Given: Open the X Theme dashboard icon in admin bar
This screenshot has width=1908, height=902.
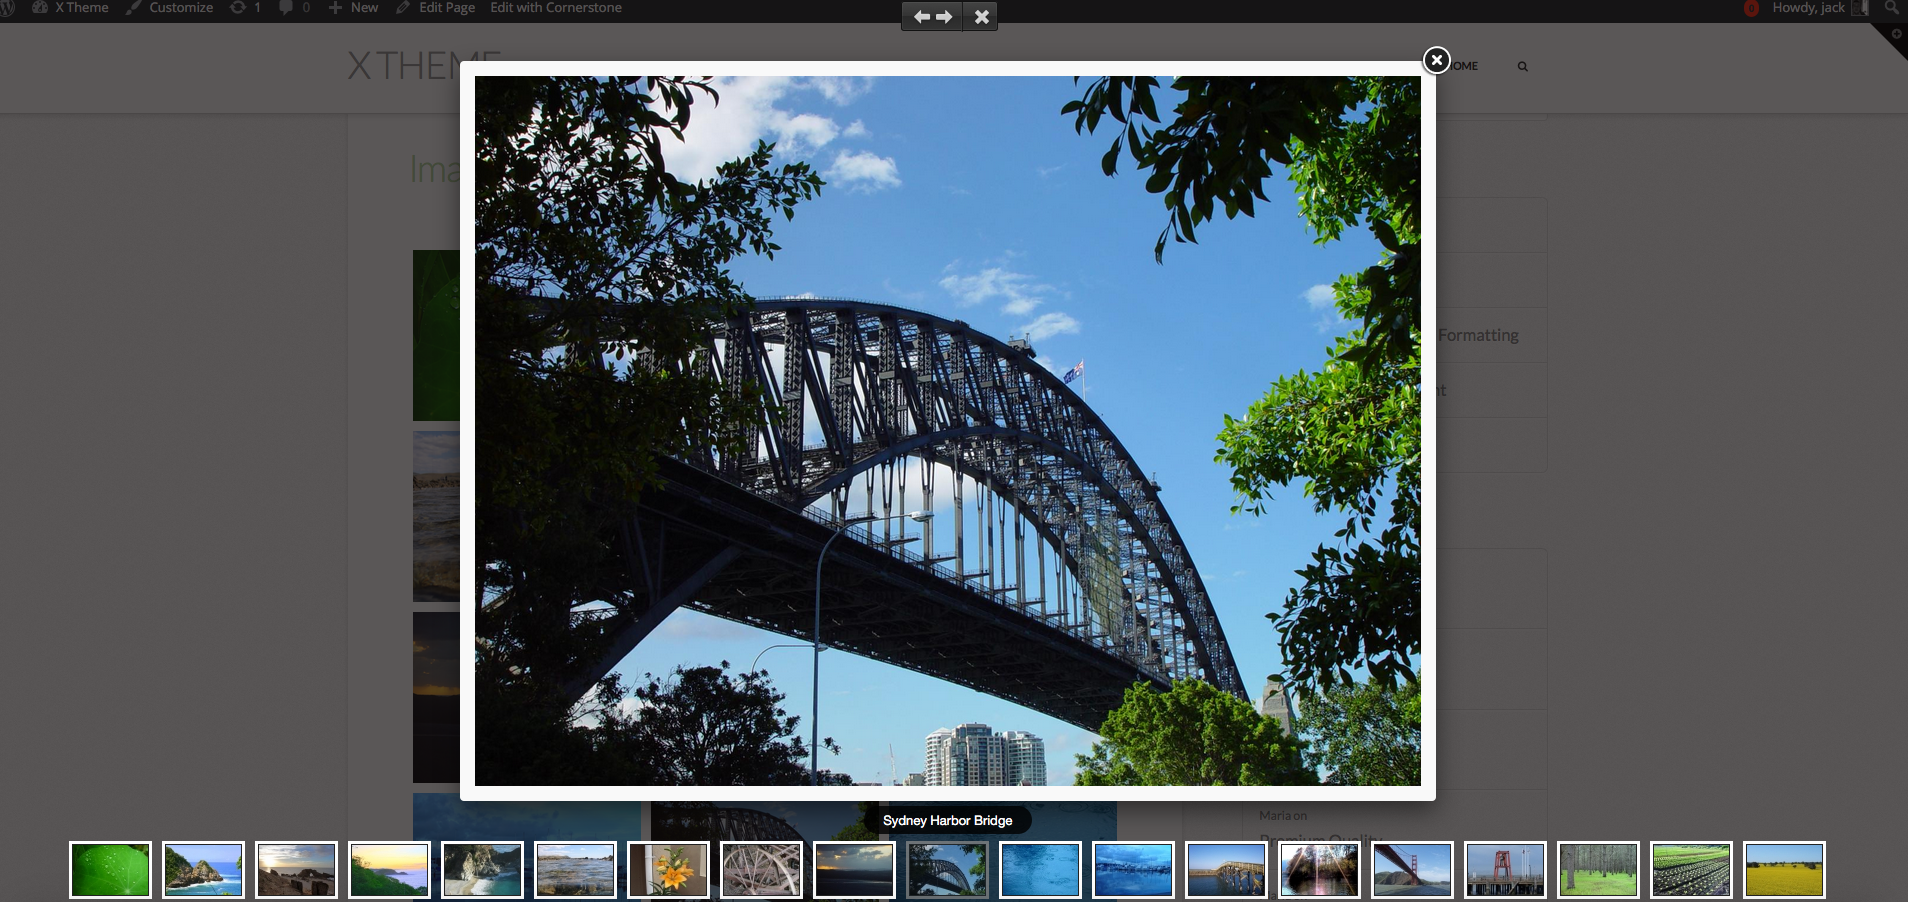Looking at the screenshot, I should [40, 7].
